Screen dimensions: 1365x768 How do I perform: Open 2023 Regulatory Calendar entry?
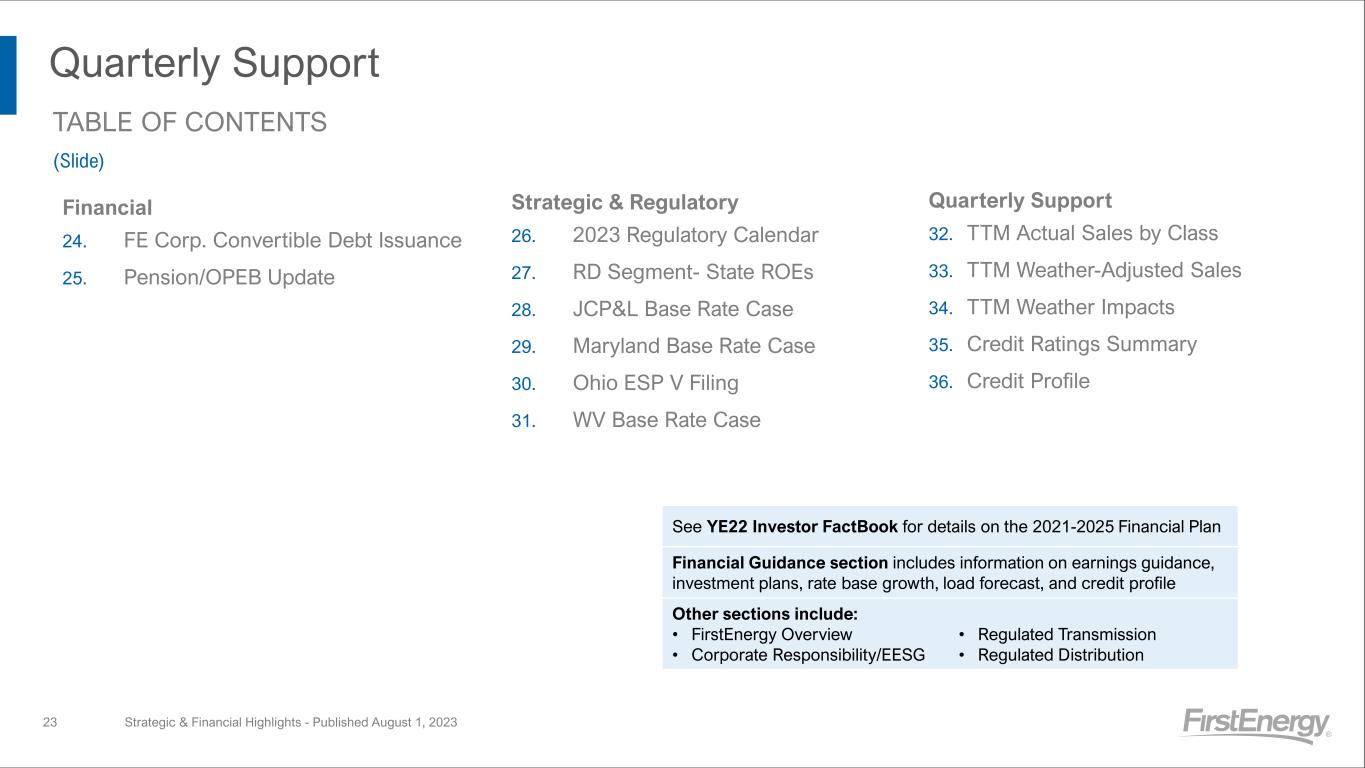pos(695,236)
